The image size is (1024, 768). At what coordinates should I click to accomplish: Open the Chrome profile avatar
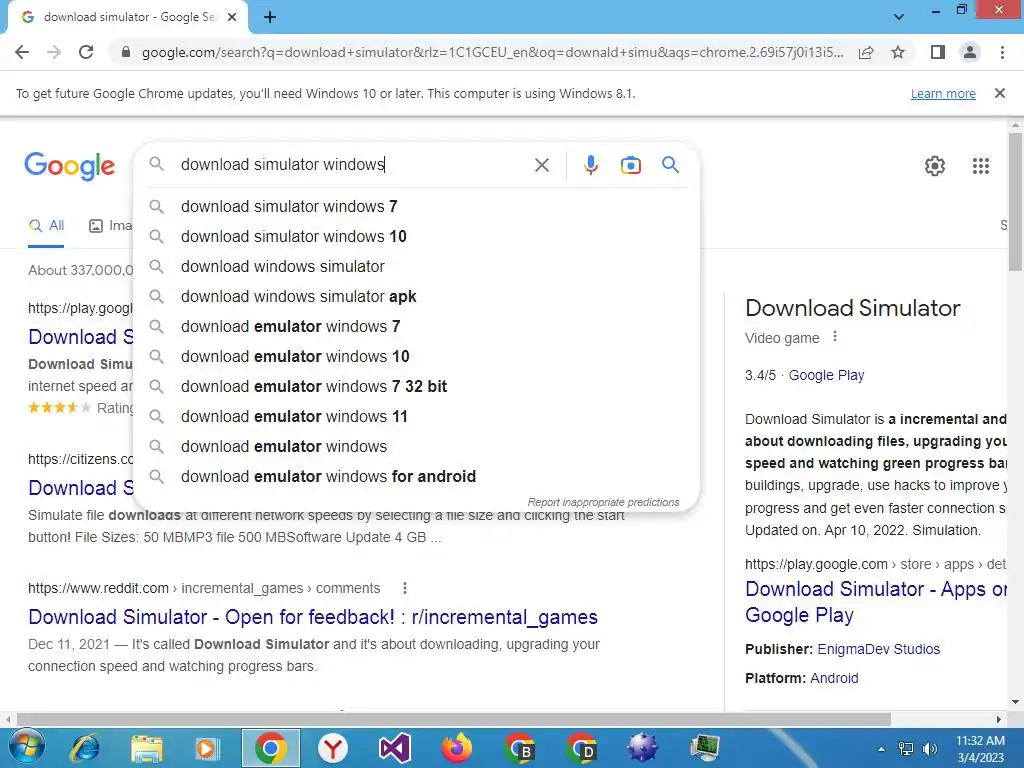click(x=970, y=52)
